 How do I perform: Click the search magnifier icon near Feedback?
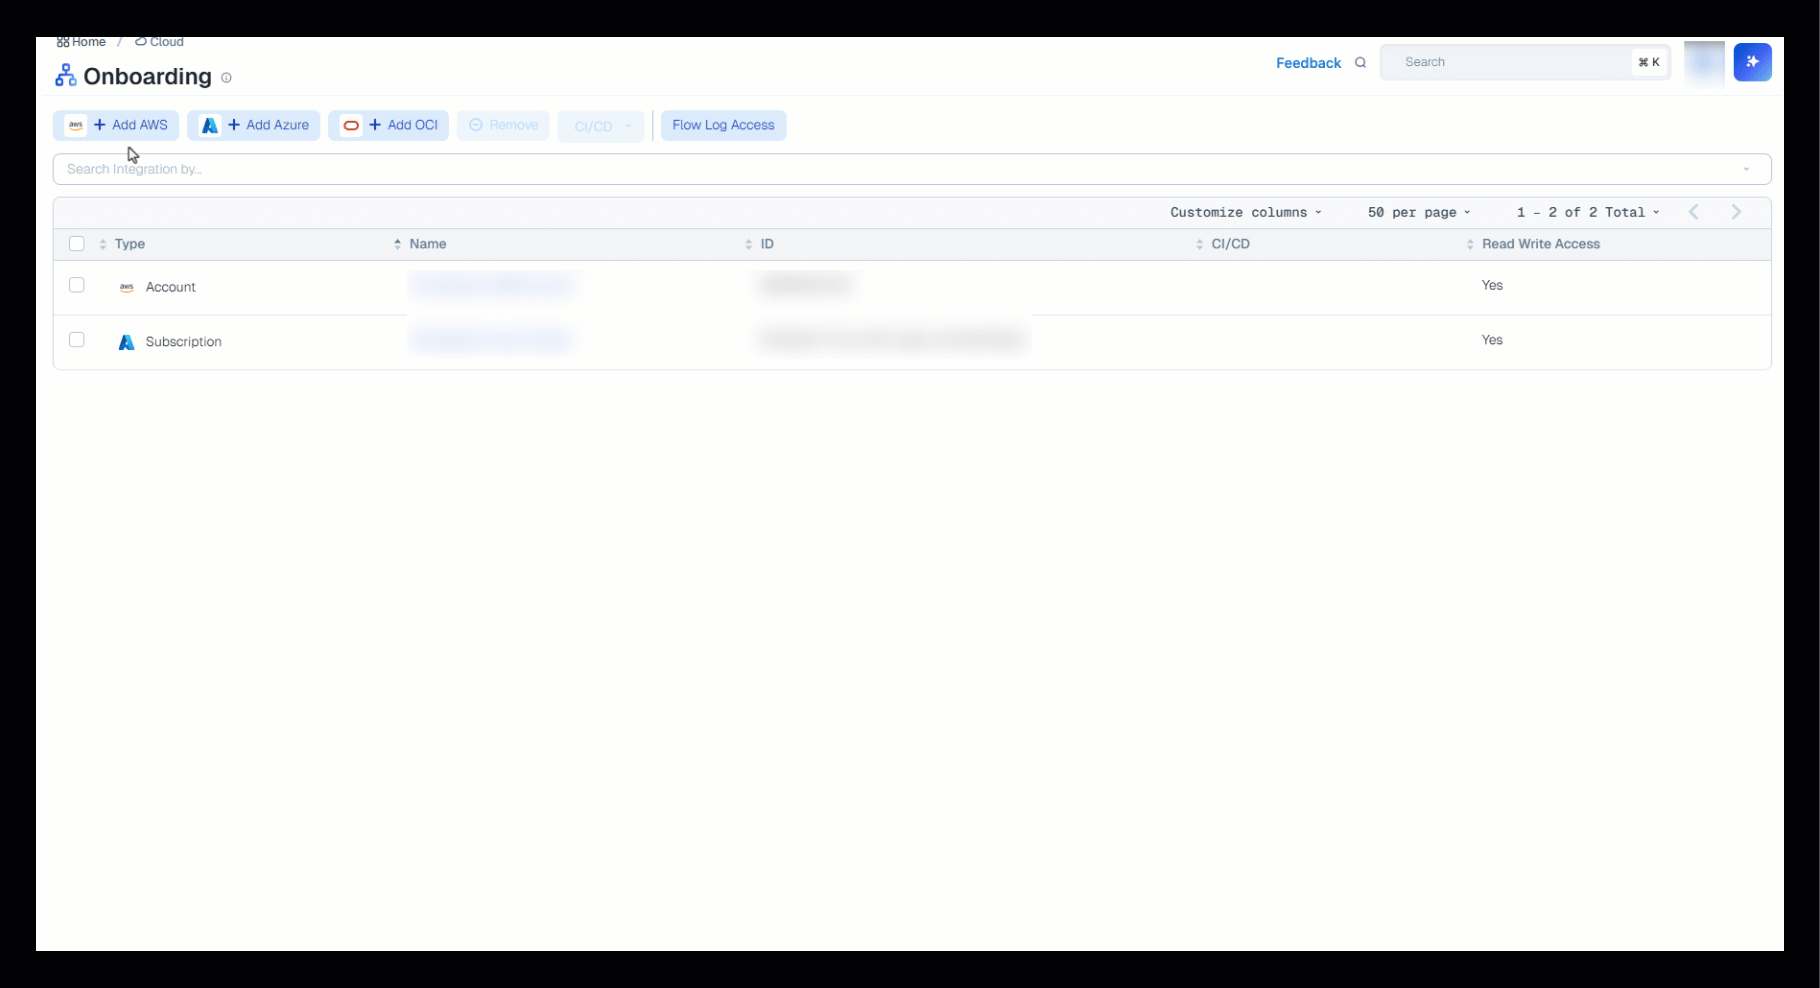coord(1360,63)
